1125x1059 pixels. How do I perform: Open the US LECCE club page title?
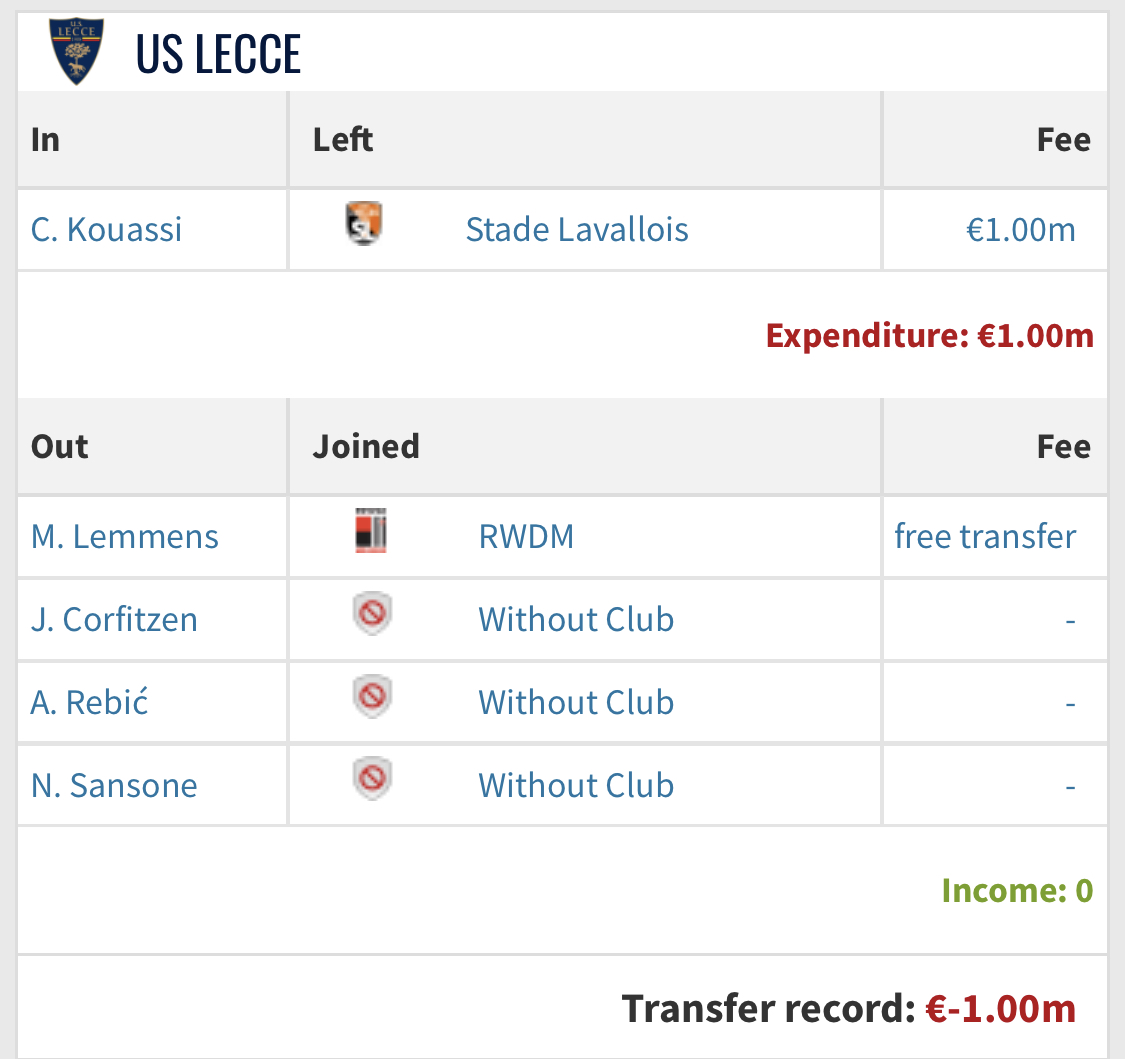218,54
